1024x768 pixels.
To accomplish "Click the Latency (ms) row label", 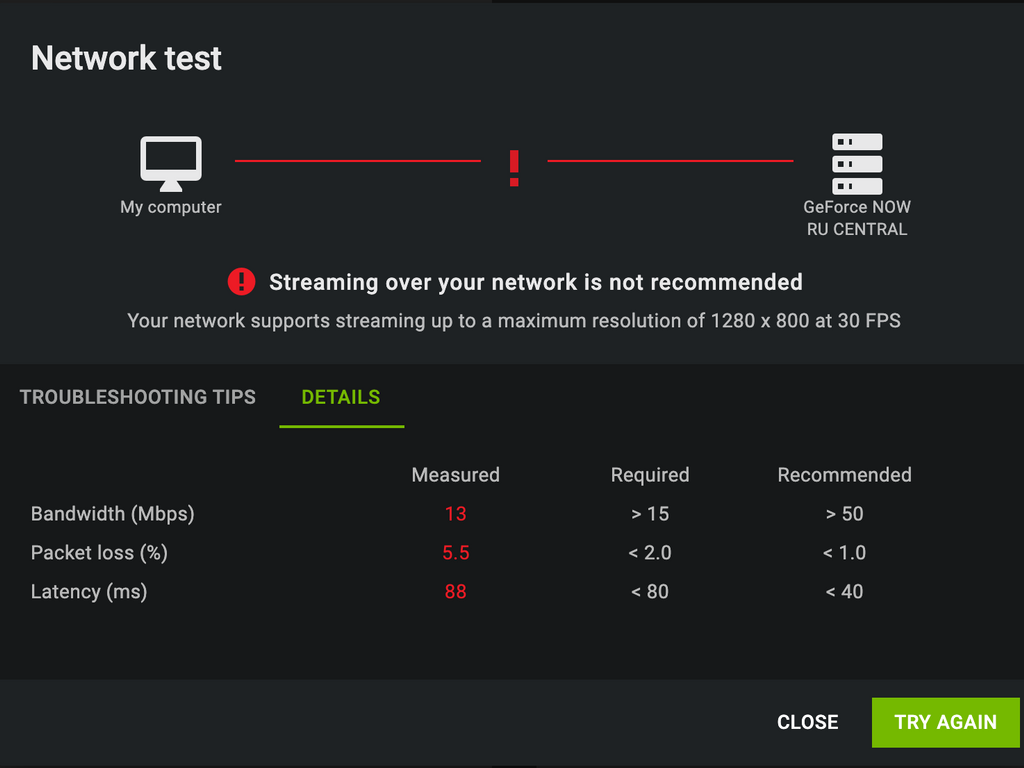I will (89, 592).
